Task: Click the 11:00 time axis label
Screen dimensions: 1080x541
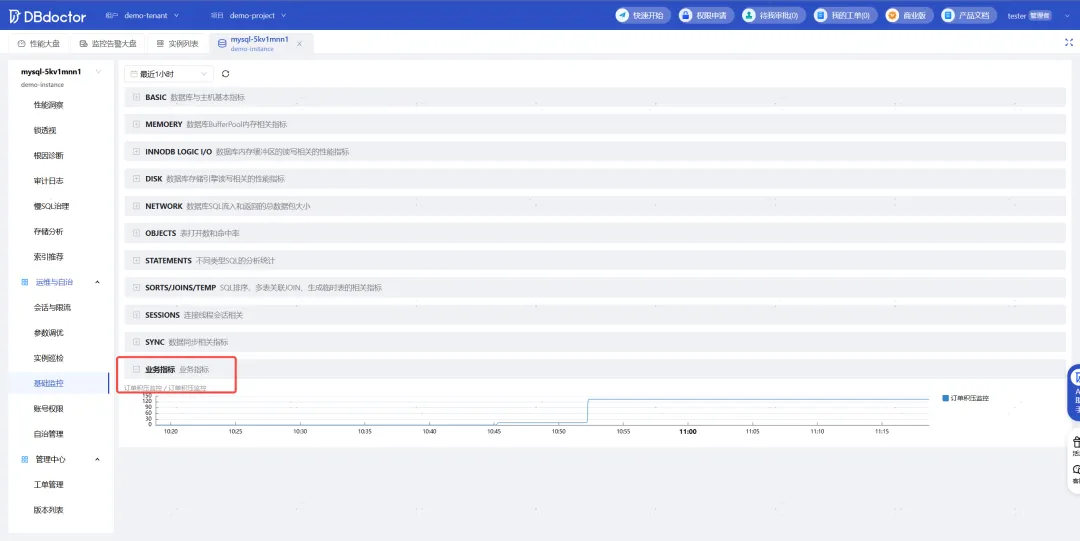Action: 687,432
